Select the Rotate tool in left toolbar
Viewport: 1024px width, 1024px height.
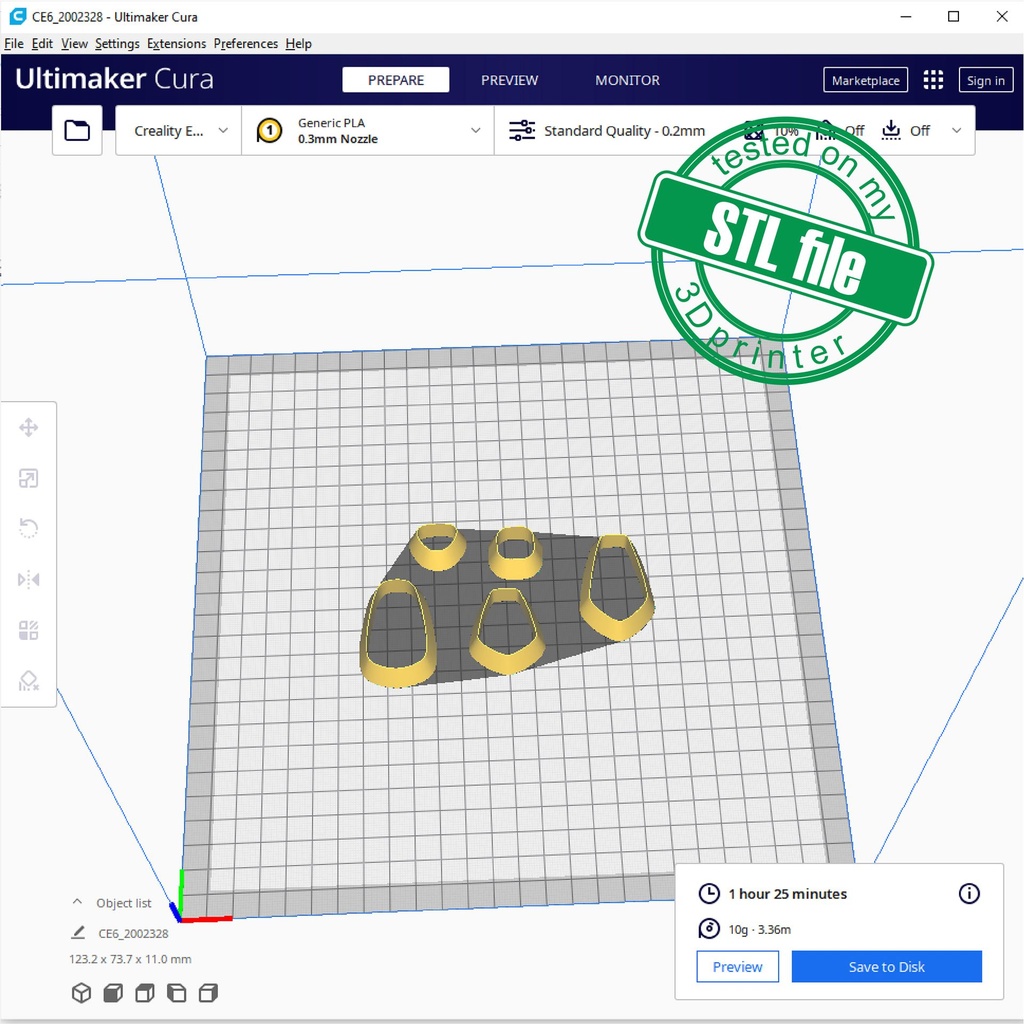click(x=29, y=529)
